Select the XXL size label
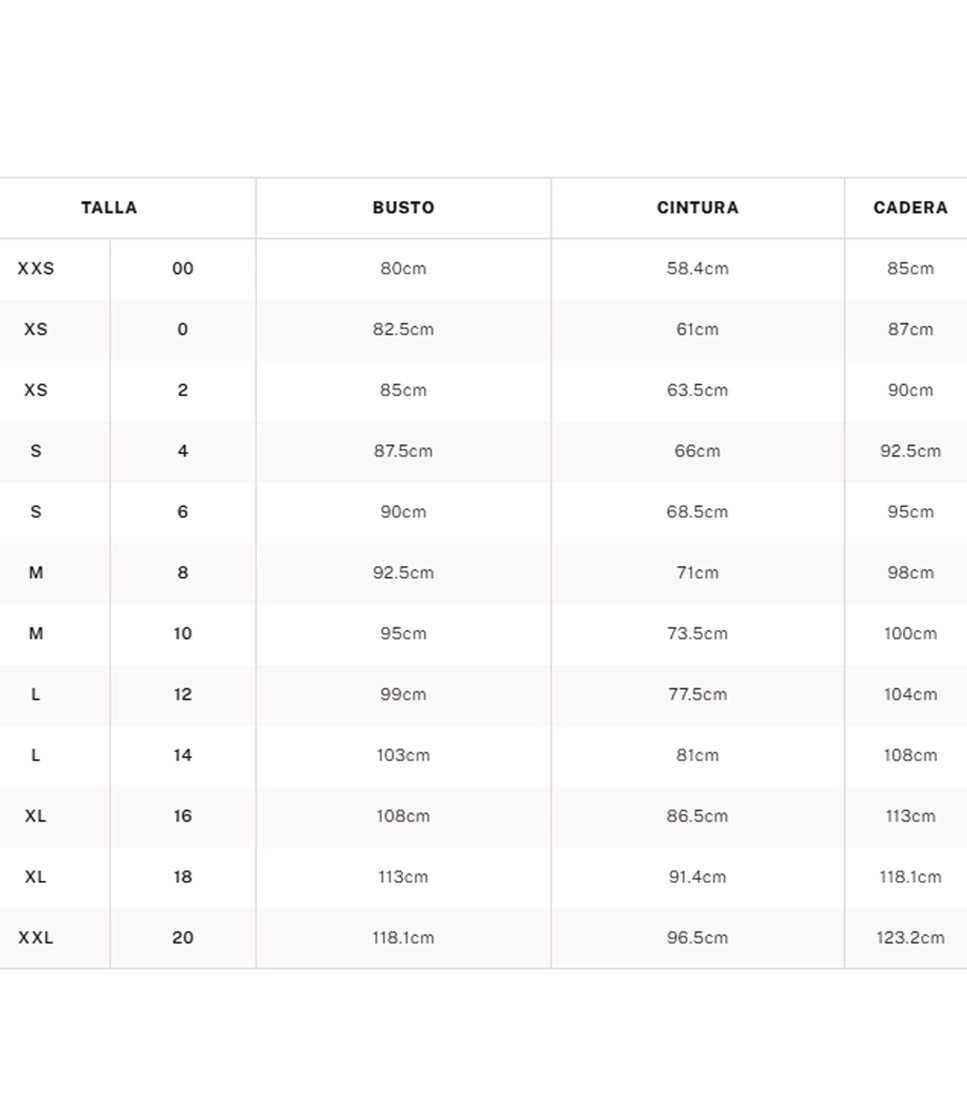967x1104 pixels. pyautogui.click(x=36, y=938)
